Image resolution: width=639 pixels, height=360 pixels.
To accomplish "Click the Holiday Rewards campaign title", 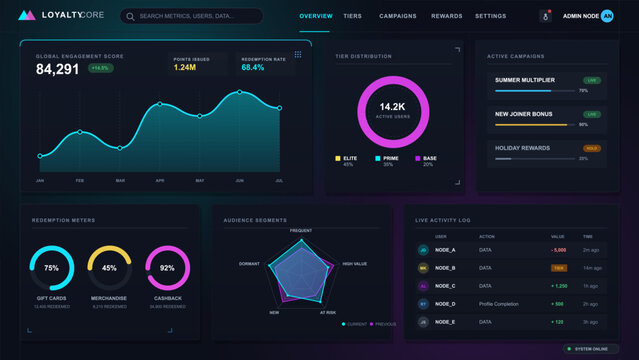I will [x=522, y=148].
